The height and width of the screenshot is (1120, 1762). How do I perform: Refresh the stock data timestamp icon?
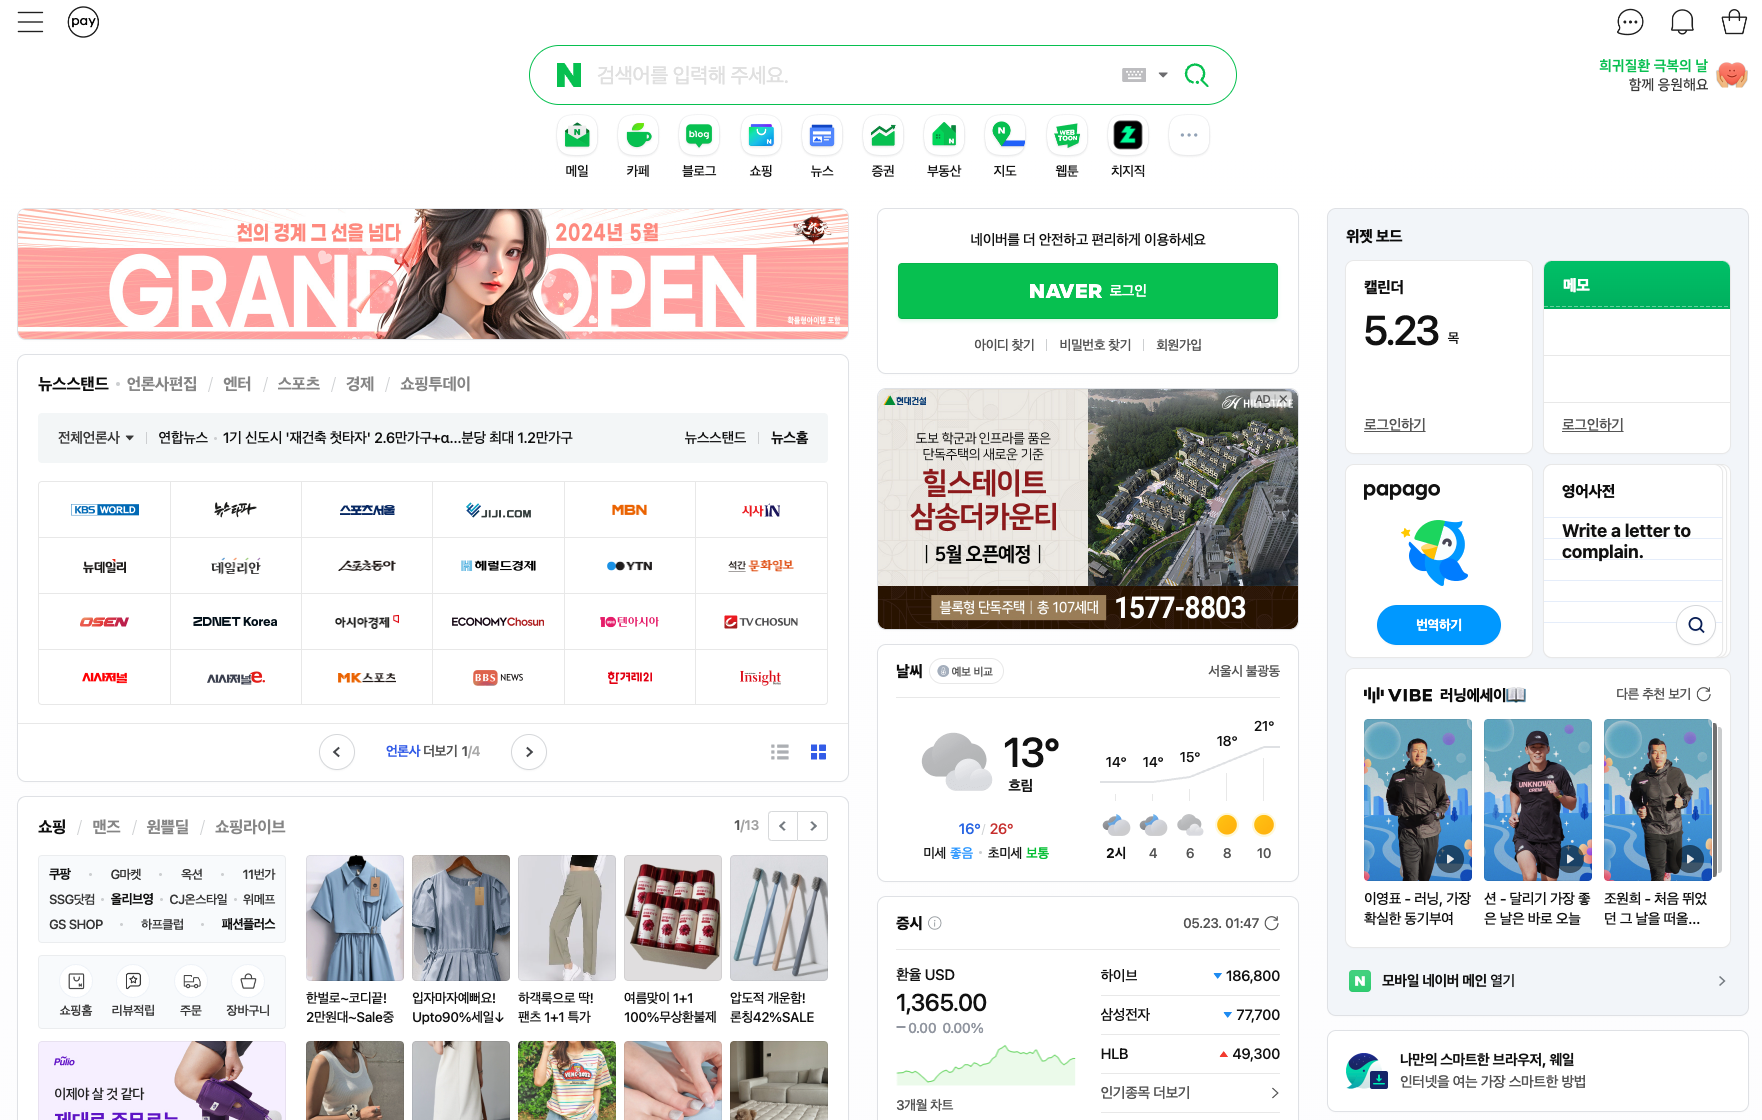[x=1272, y=923]
